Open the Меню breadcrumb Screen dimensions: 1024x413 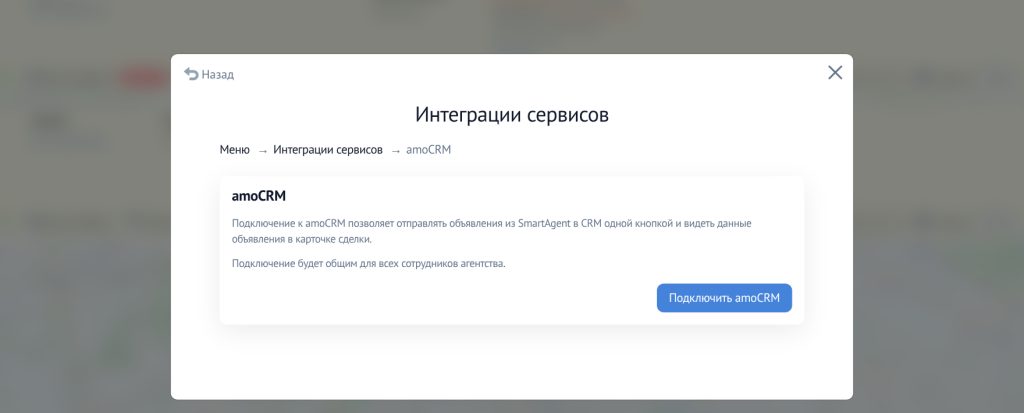click(234, 150)
